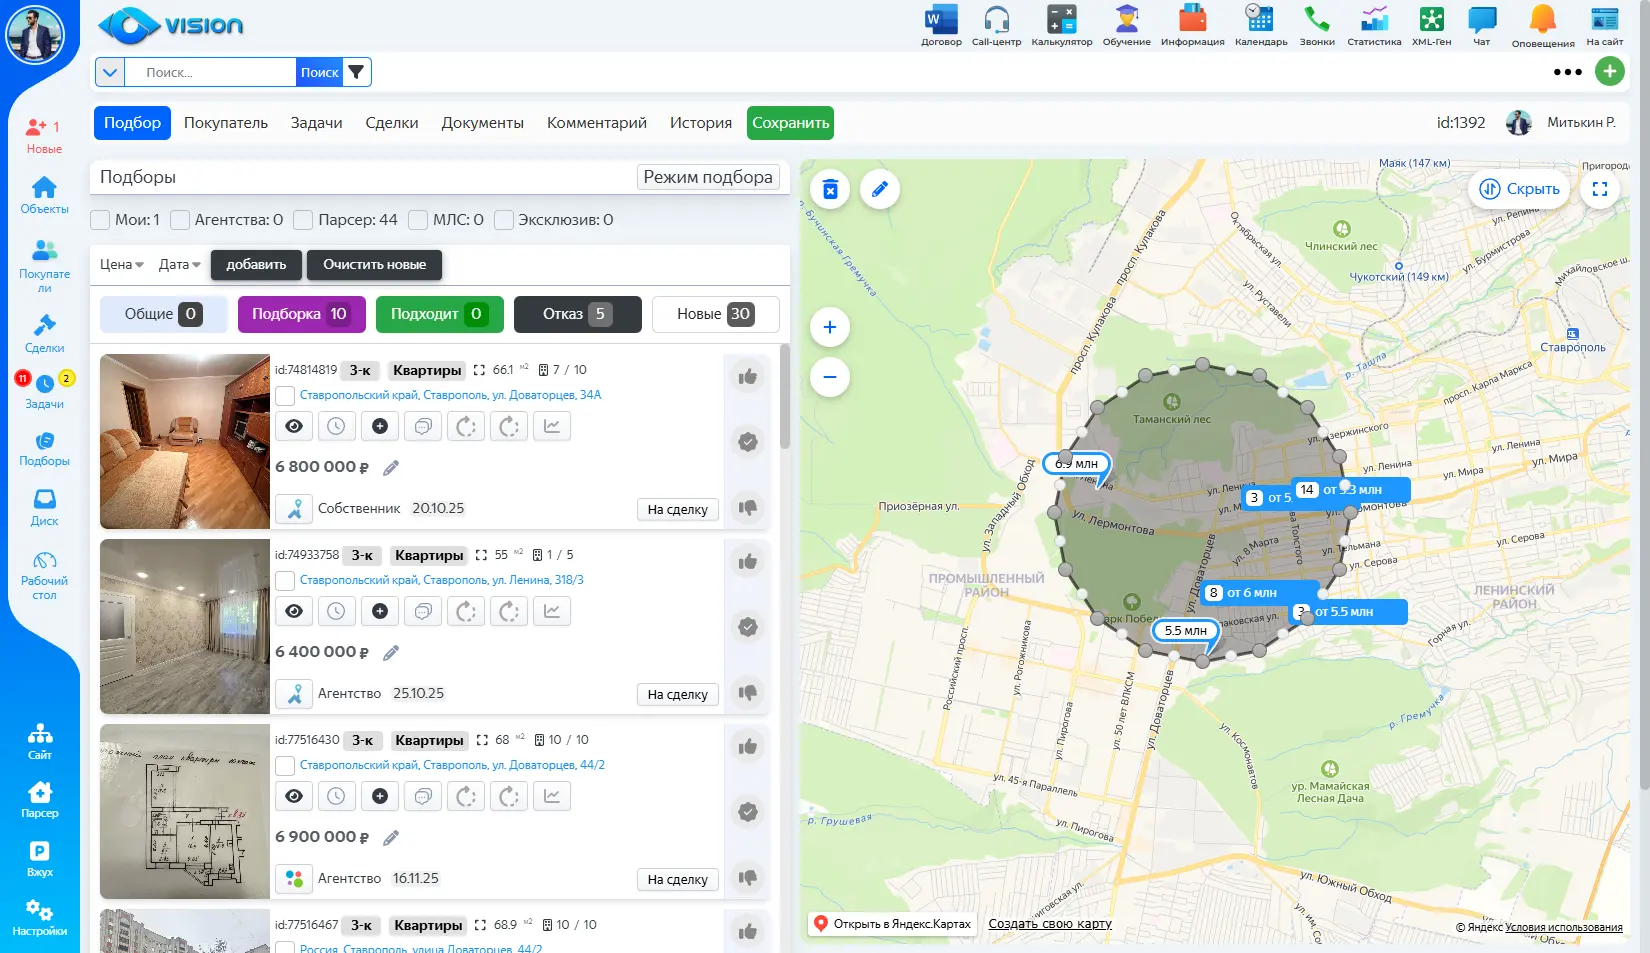The width and height of the screenshot is (1650, 953).
Task: Switch to the Документы tab
Action: [x=482, y=123]
